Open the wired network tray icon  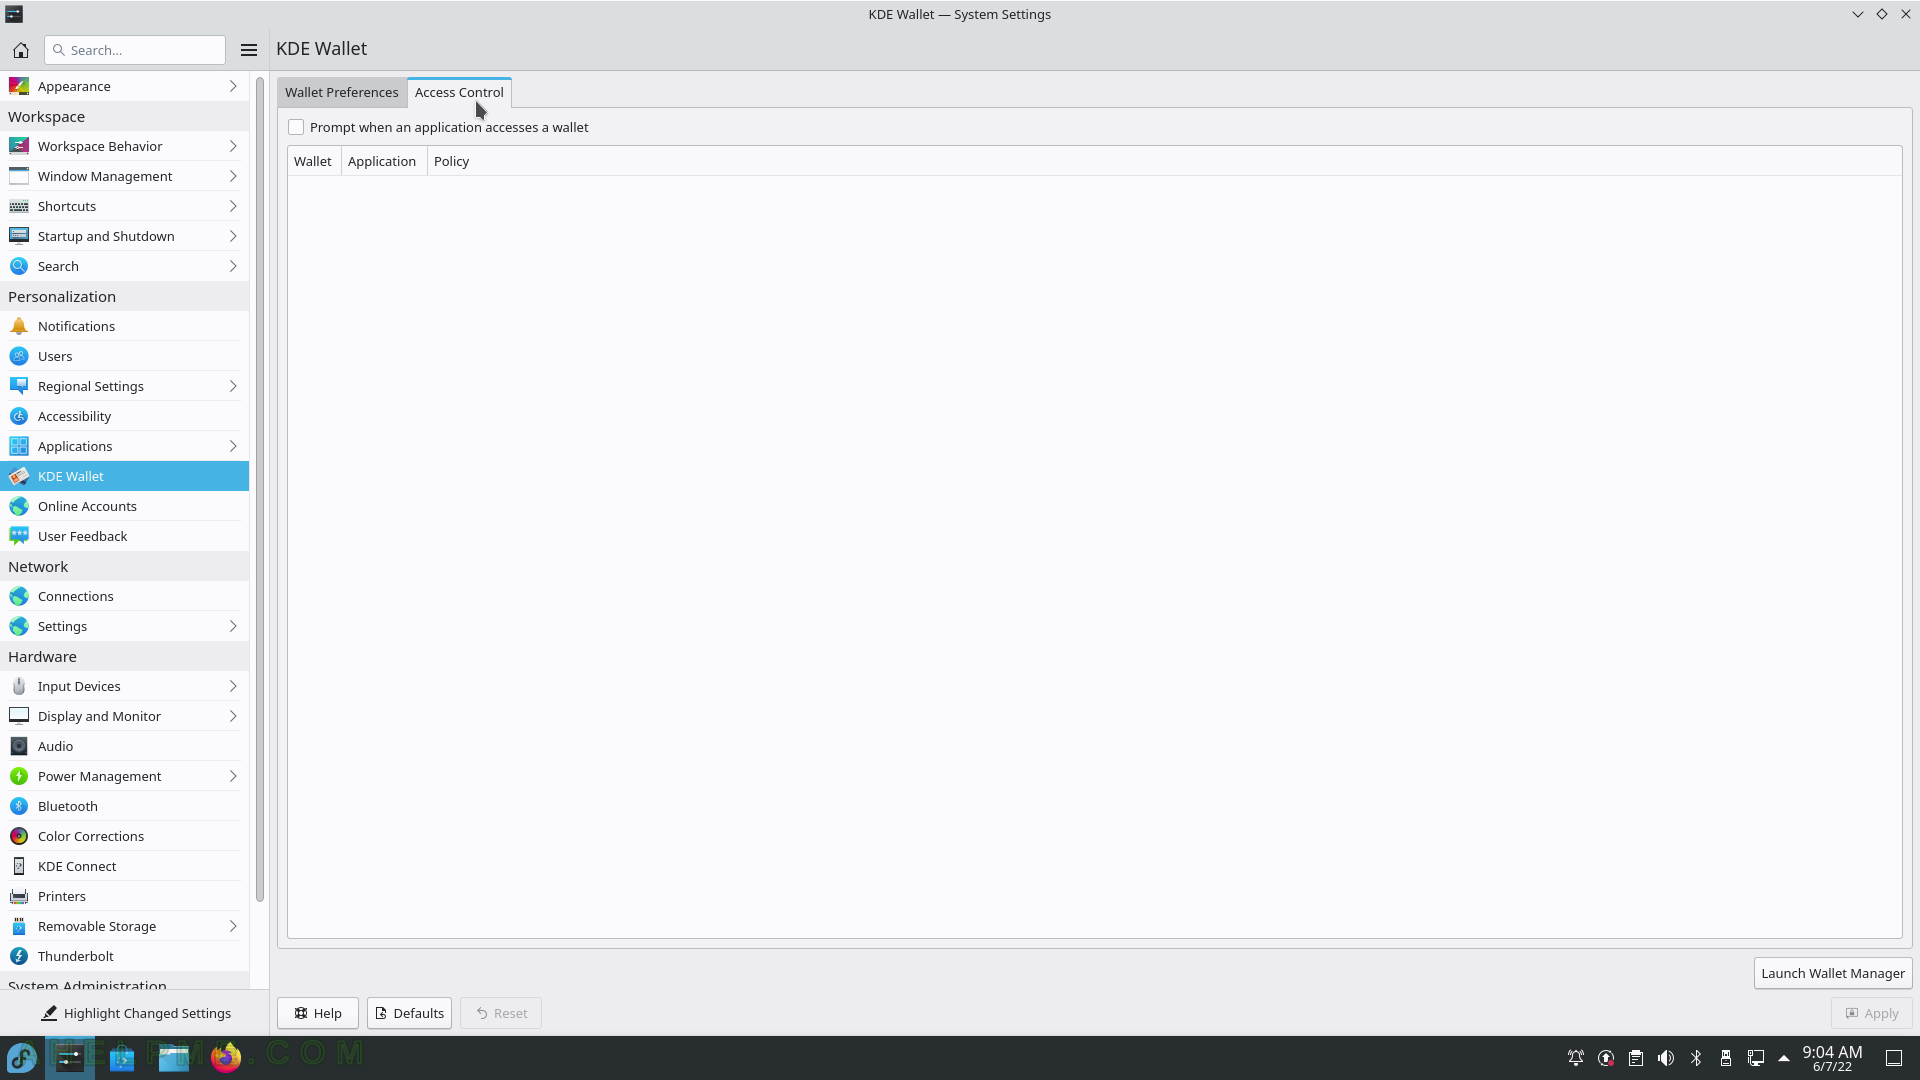pos(1756,1058)
